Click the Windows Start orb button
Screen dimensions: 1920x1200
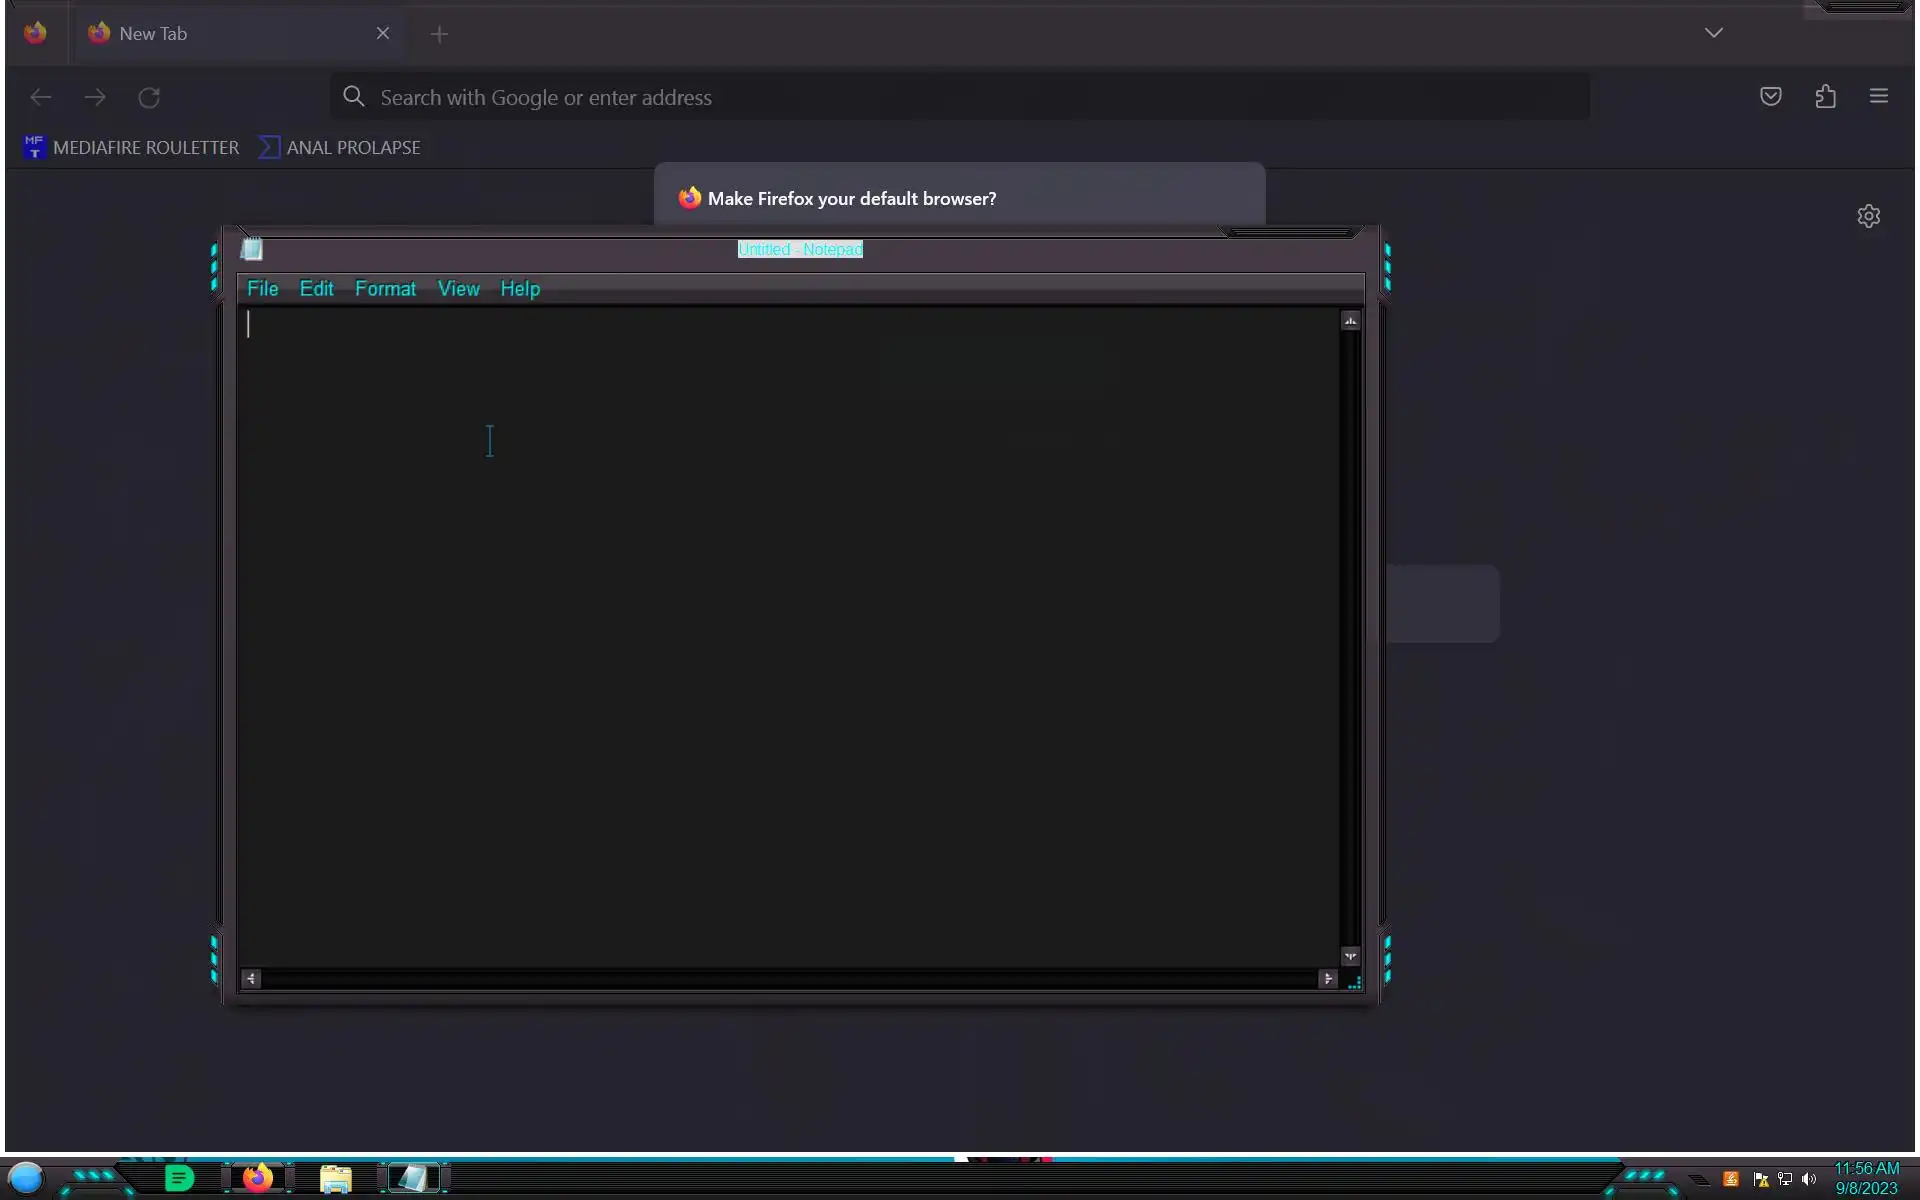tap(26, 1178)
